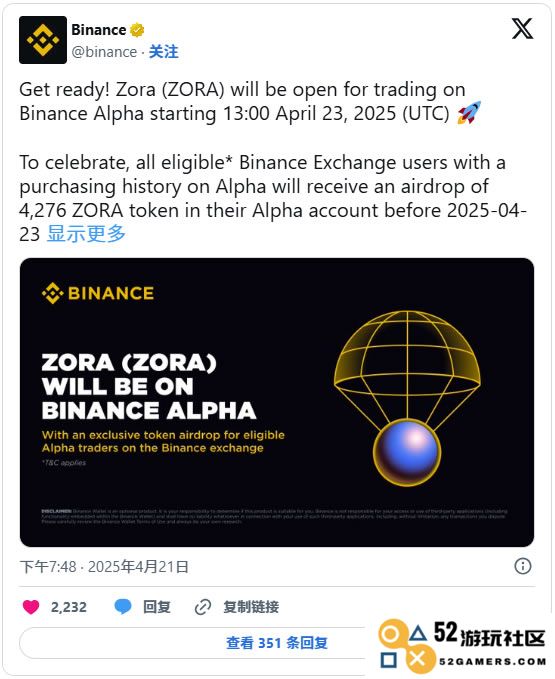Image resolution: width=555 pixels, height=679 pixels.
Task: Open the X logo in the corner
Action: pyautogui.click(x=523, y=29)
